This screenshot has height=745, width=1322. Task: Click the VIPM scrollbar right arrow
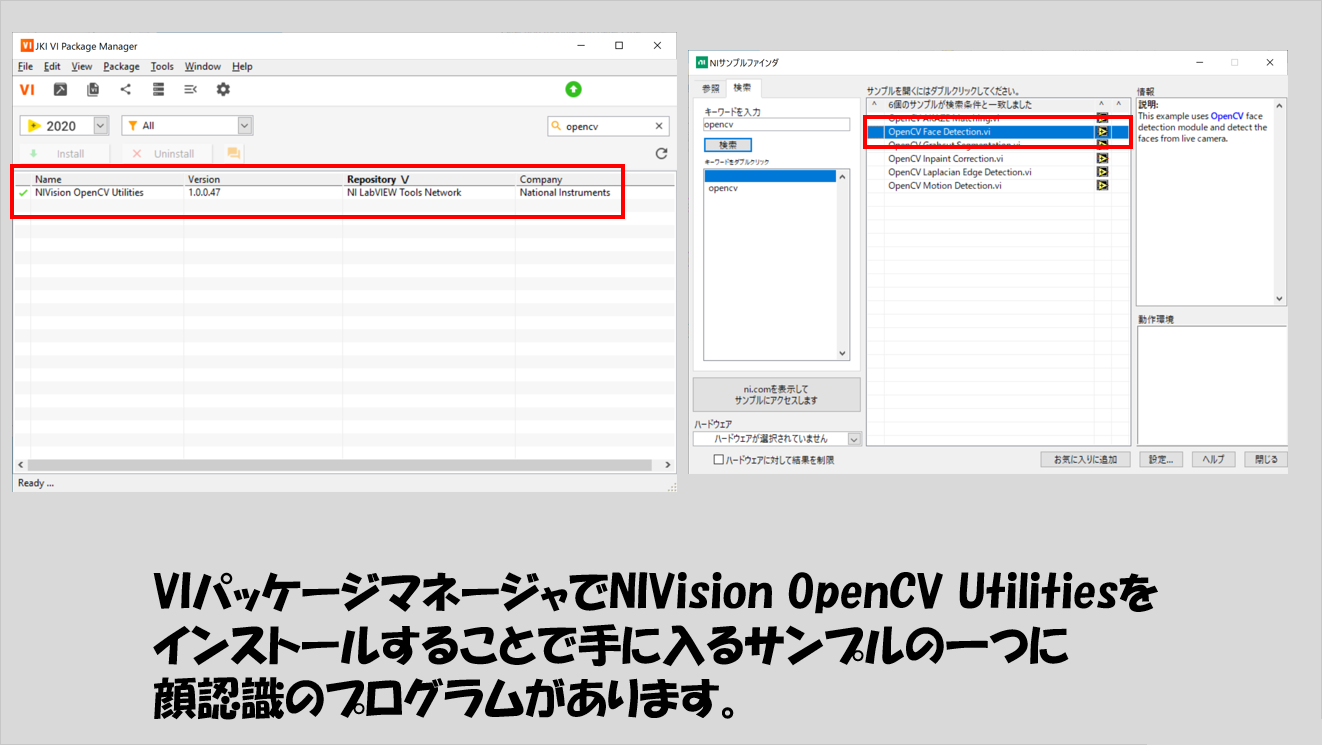pos(669,465)
